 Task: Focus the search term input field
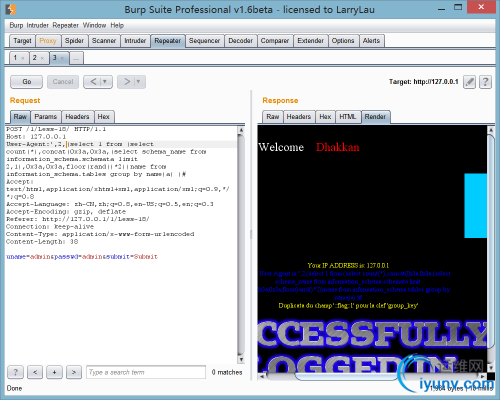(x=146, y=372)
